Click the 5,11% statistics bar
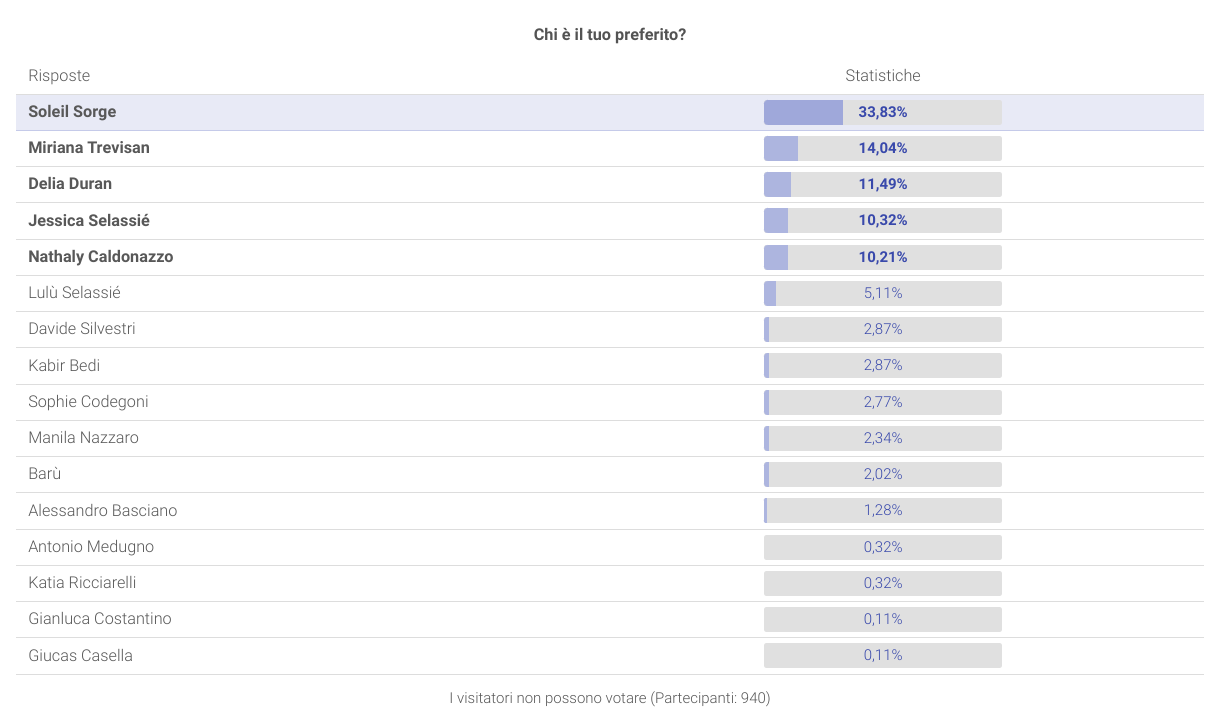 pos(882,293)
